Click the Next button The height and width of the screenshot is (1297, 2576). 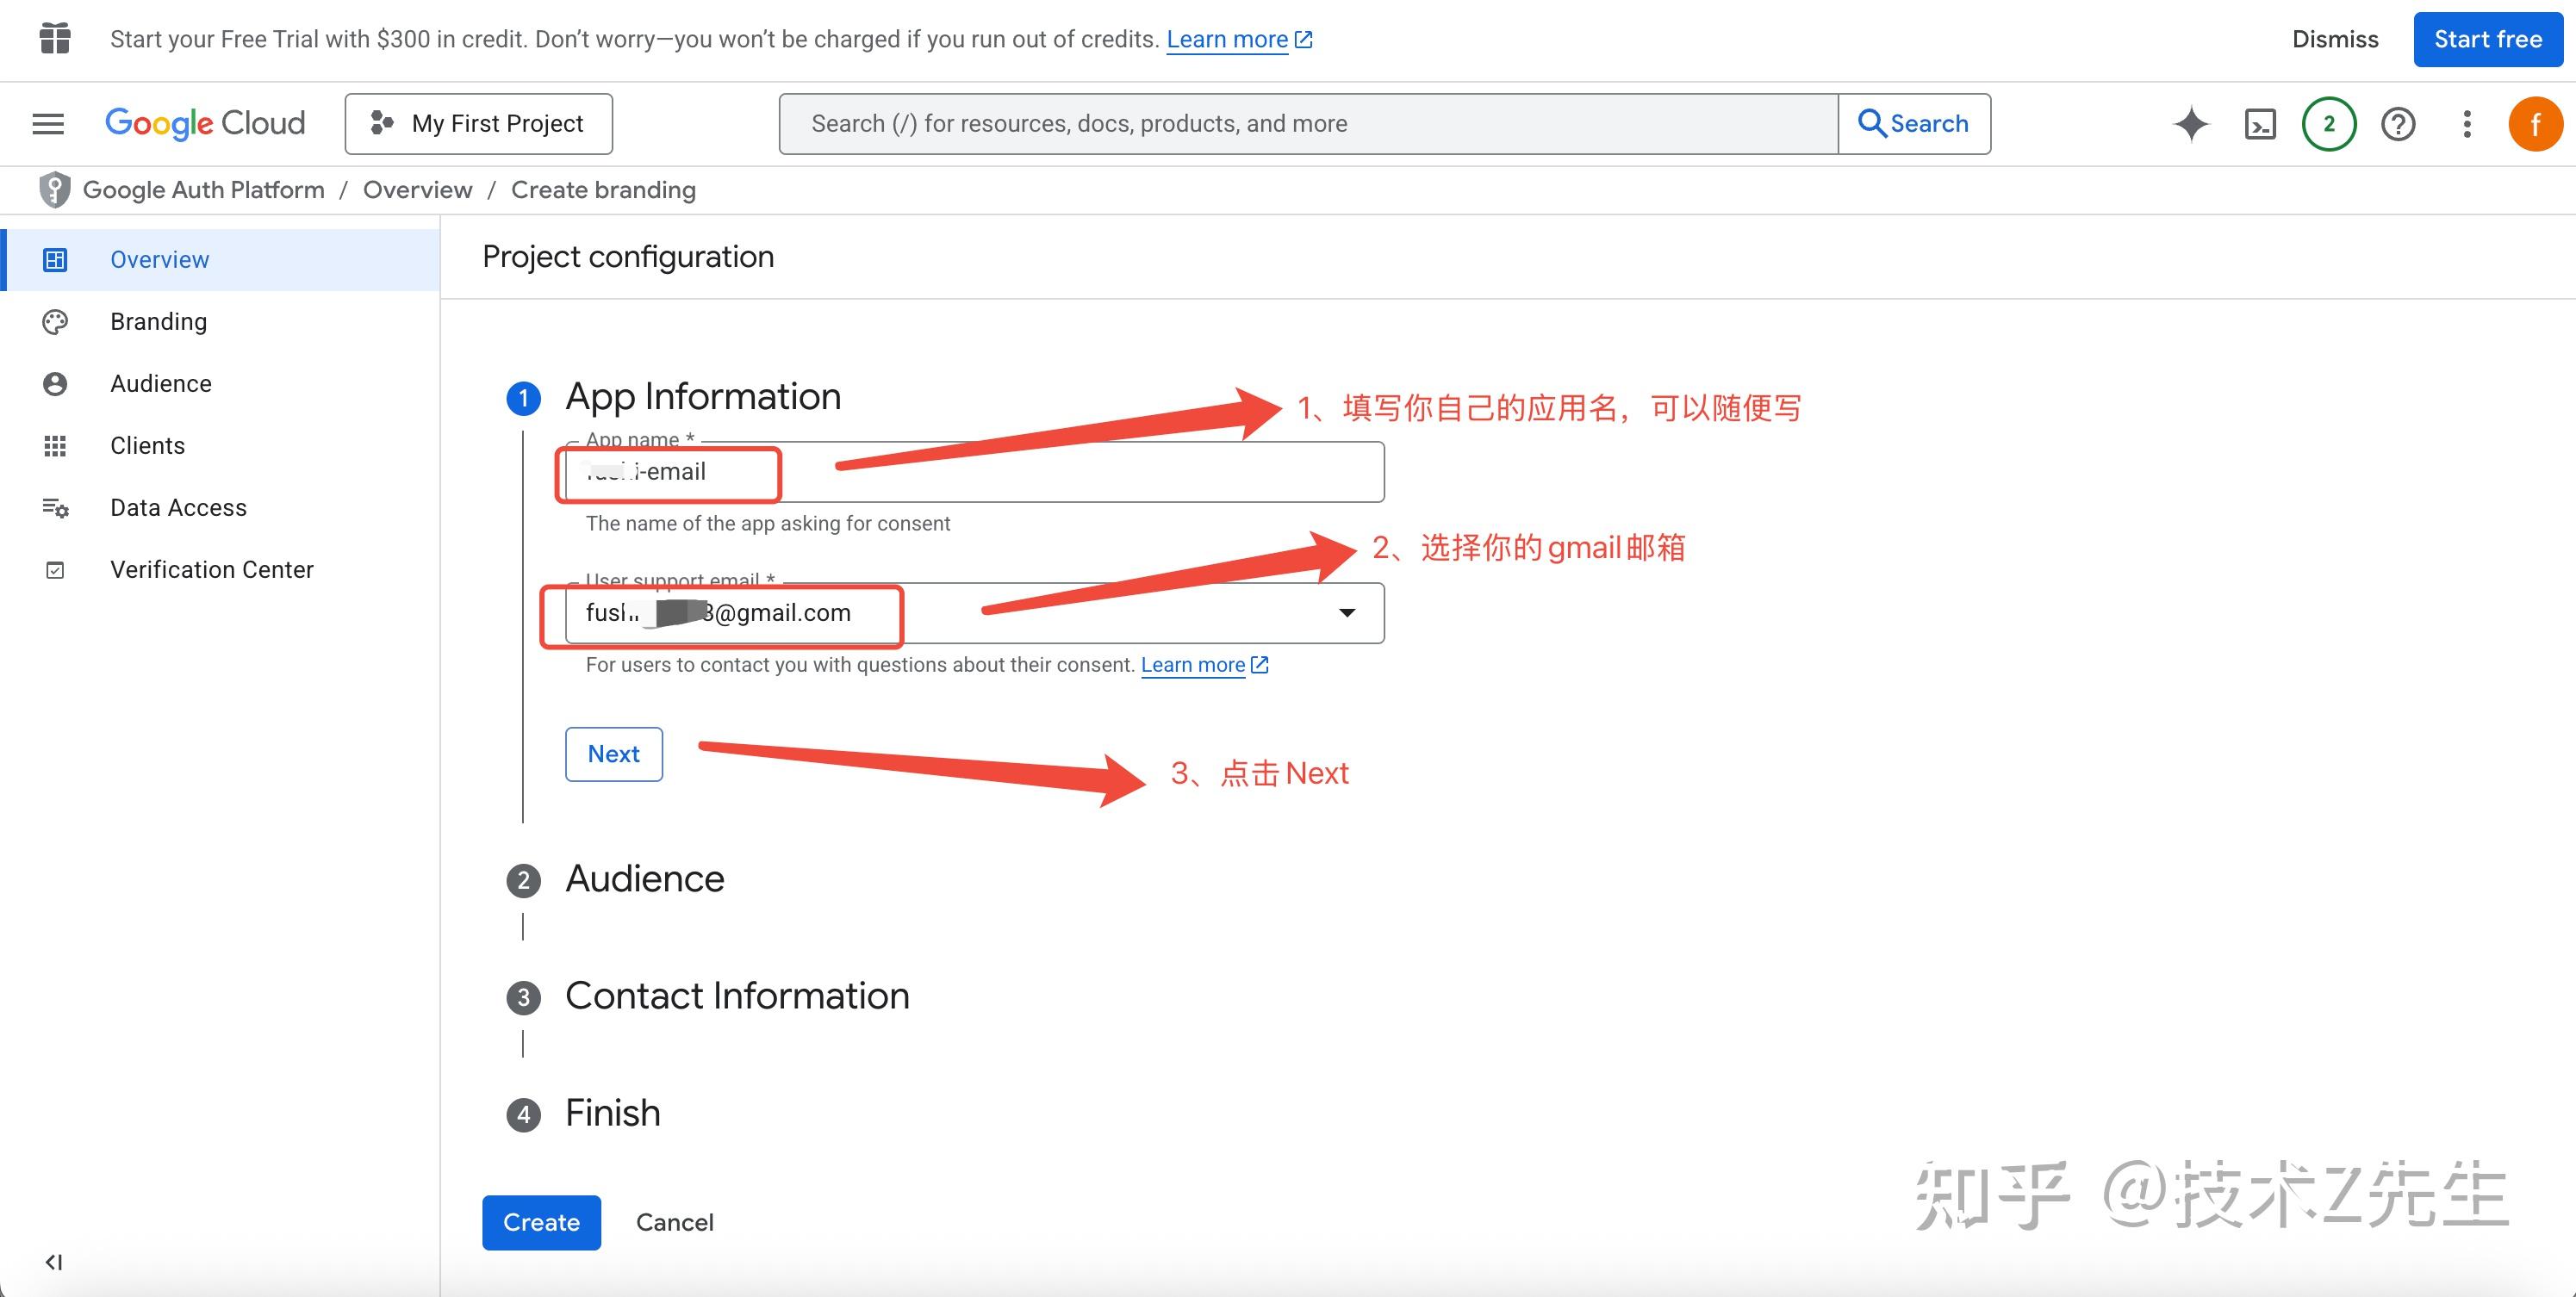[613, 753]
